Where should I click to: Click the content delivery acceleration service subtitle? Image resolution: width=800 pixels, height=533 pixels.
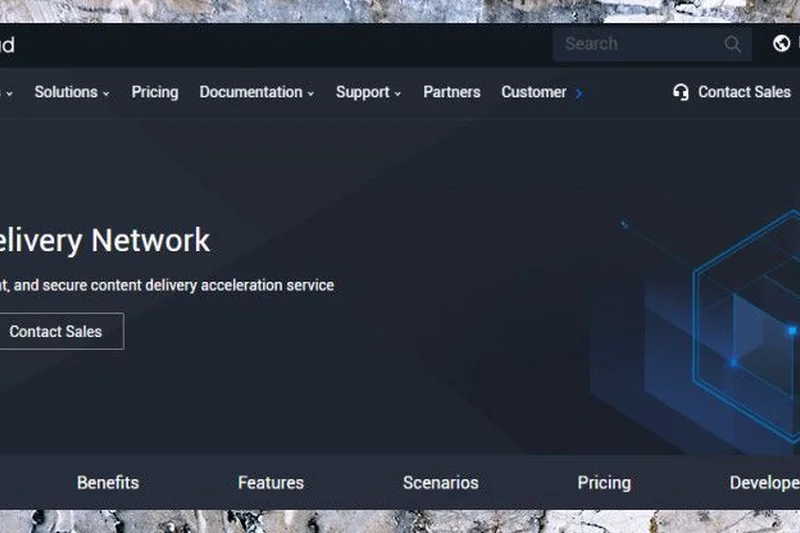[167, 285]
